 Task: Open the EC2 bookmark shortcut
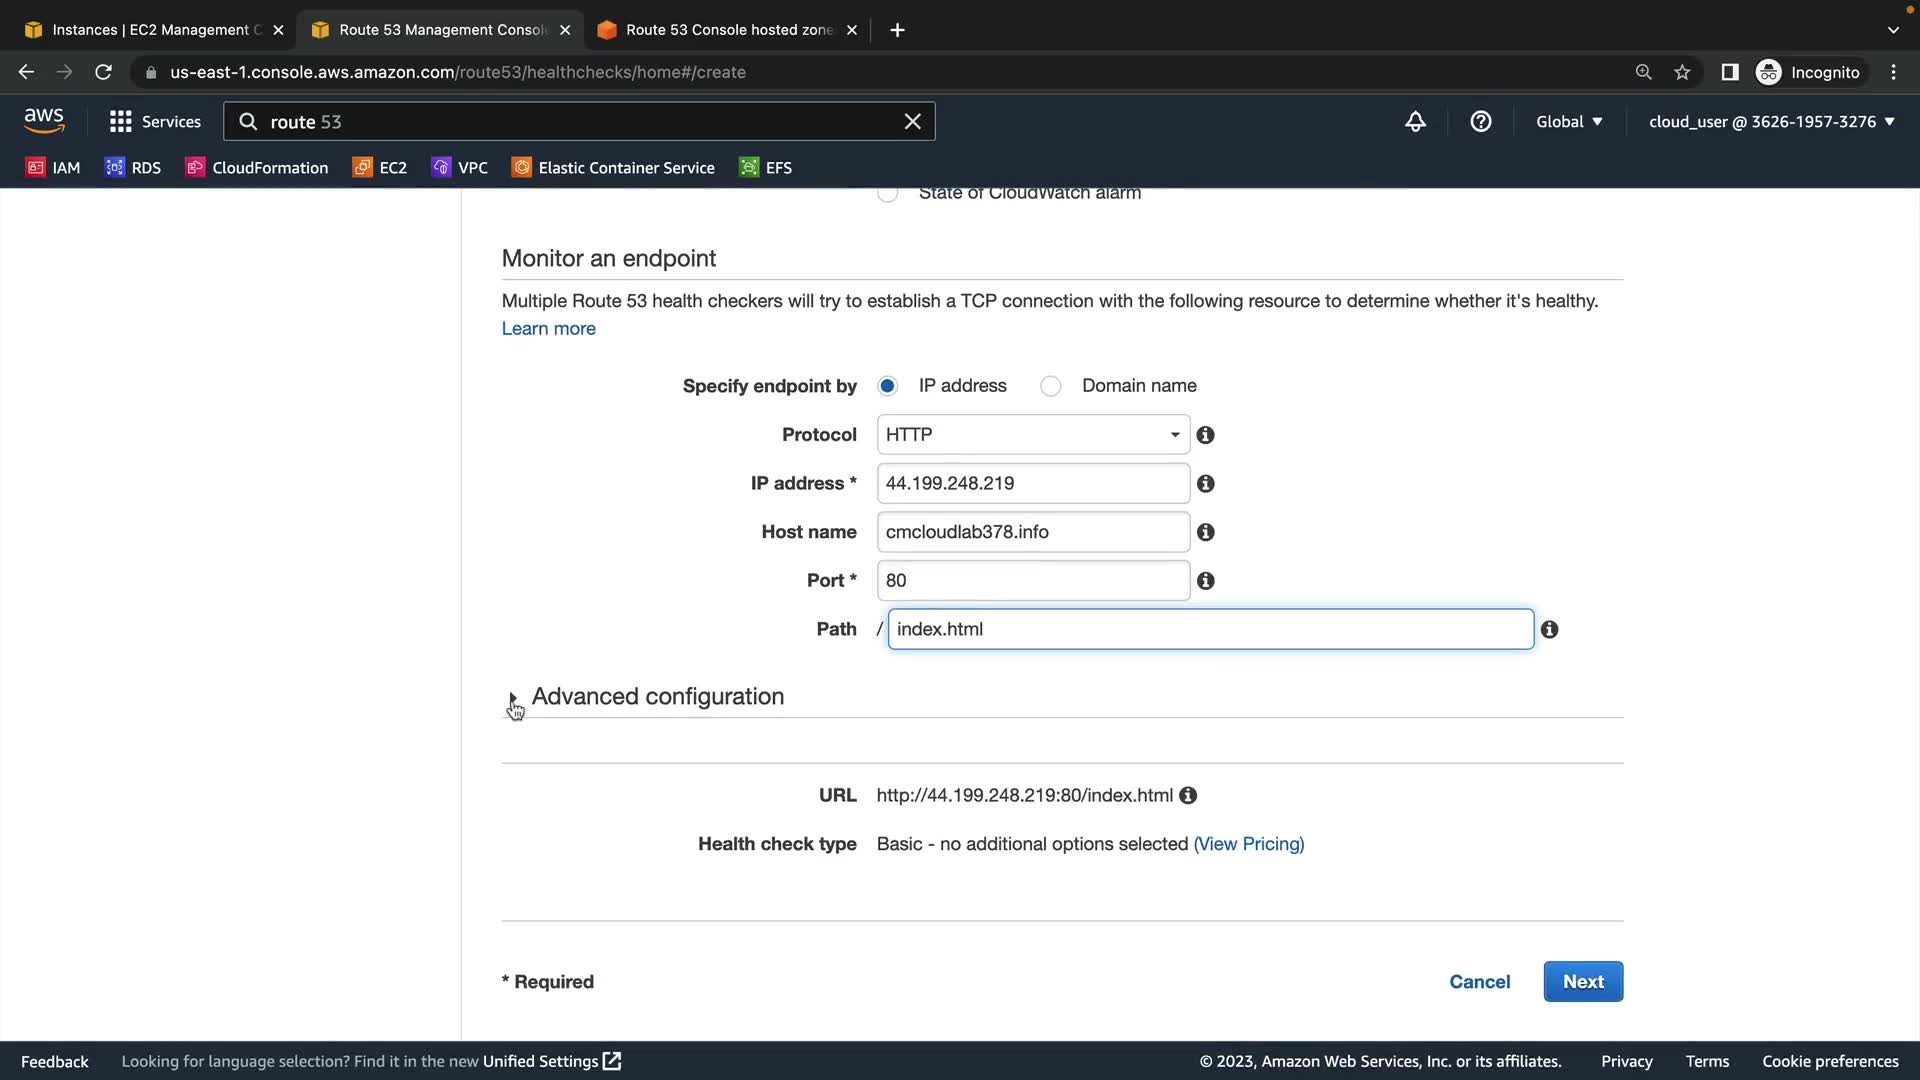(380, 168)
